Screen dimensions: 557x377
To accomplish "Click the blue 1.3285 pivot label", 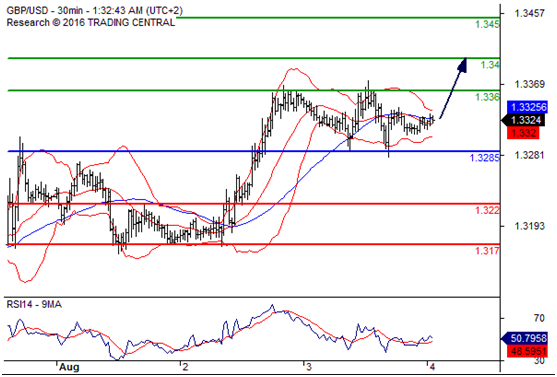I will click(x=485, y=157).
